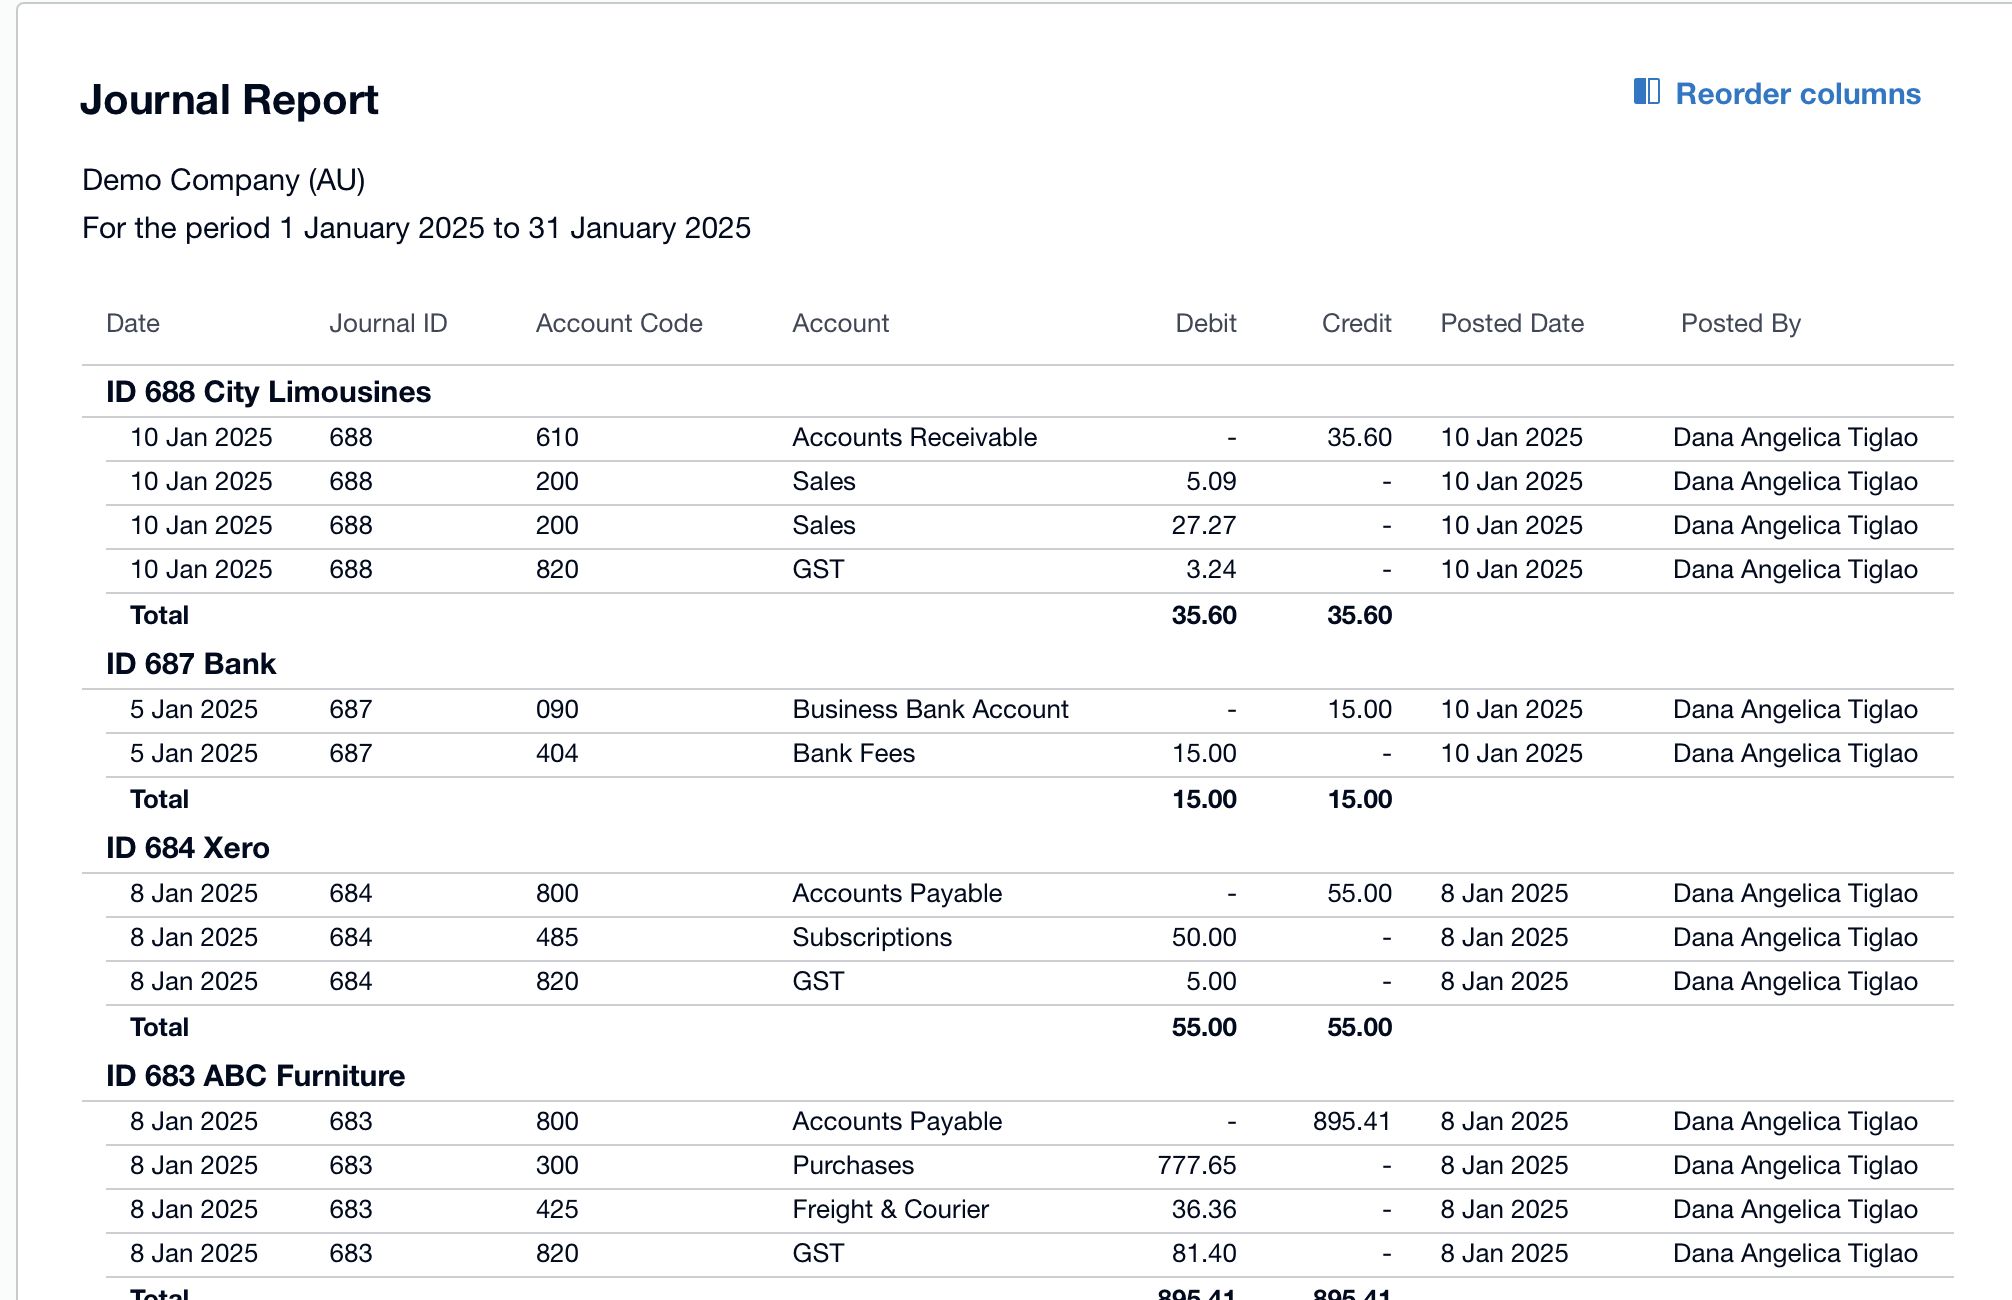Open the Reorder columns link
The width and height of the screenshot is (2012, 1300).
(x=1797, y=94)
